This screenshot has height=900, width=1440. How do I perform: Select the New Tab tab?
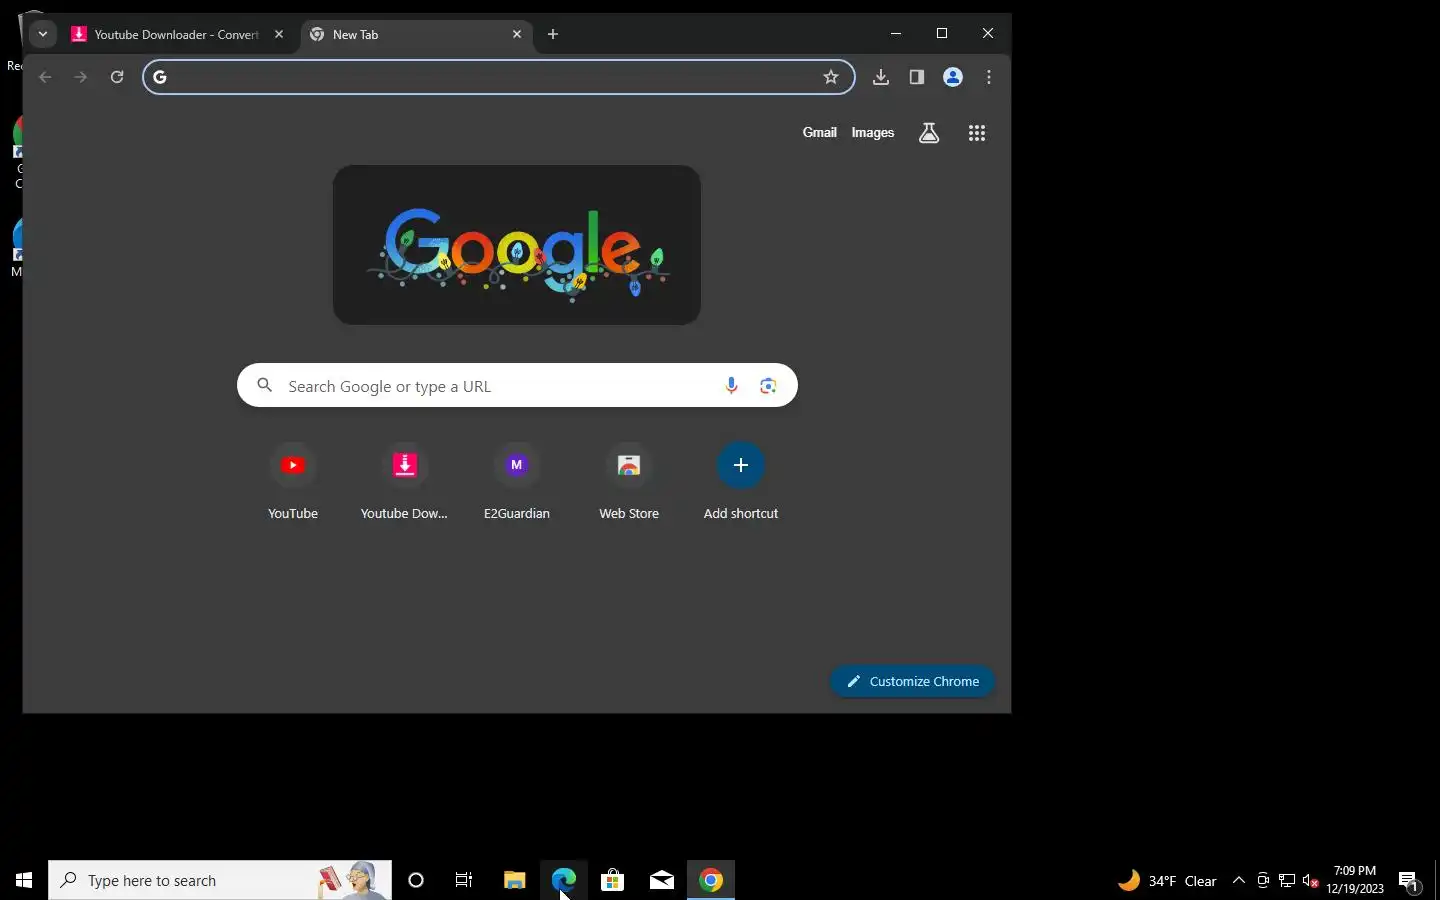point(416,34)
